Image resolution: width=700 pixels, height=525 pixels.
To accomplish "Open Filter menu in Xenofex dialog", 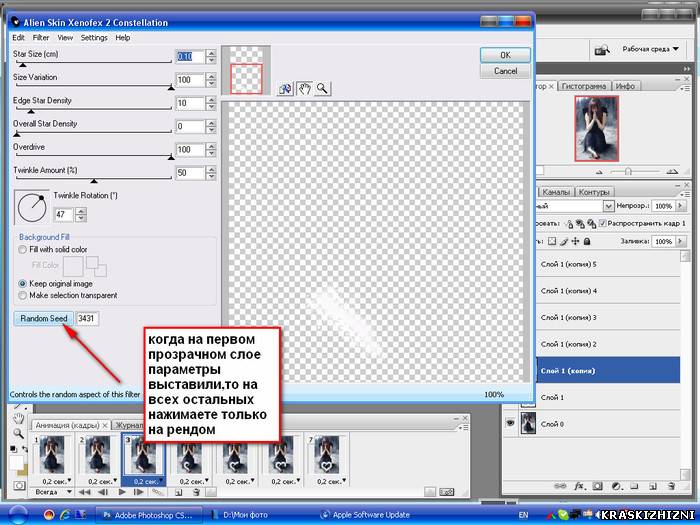I will click(41, 38).
